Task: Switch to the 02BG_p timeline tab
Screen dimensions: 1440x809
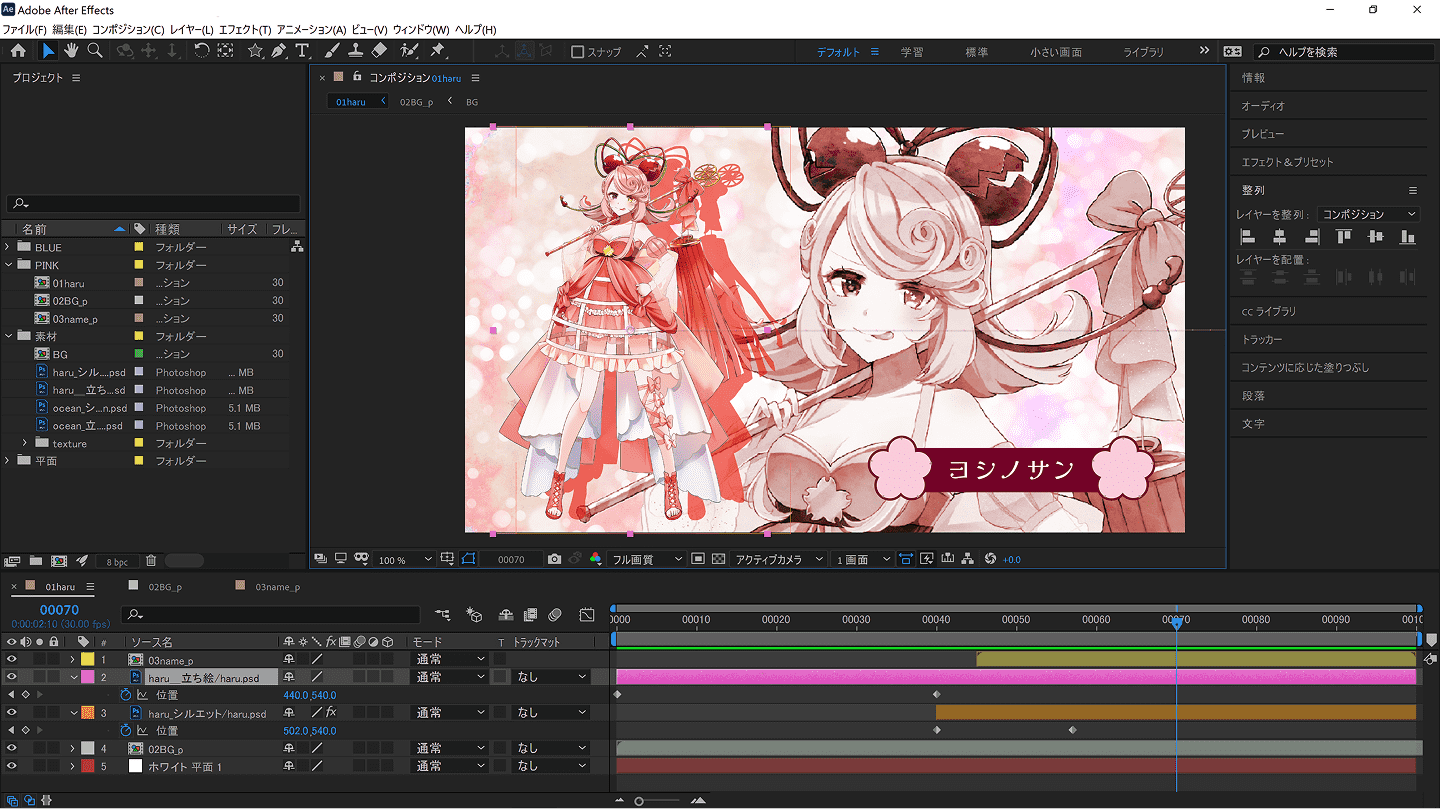Action: [x=164, y=587]
